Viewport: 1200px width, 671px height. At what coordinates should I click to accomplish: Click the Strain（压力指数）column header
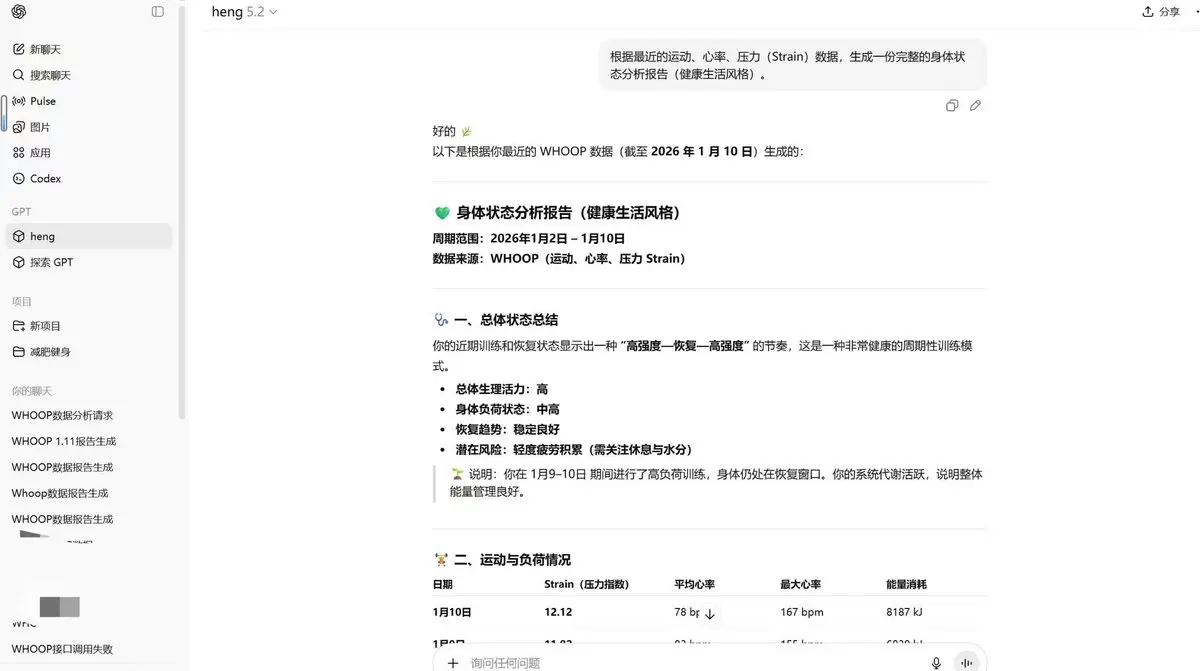586,584
